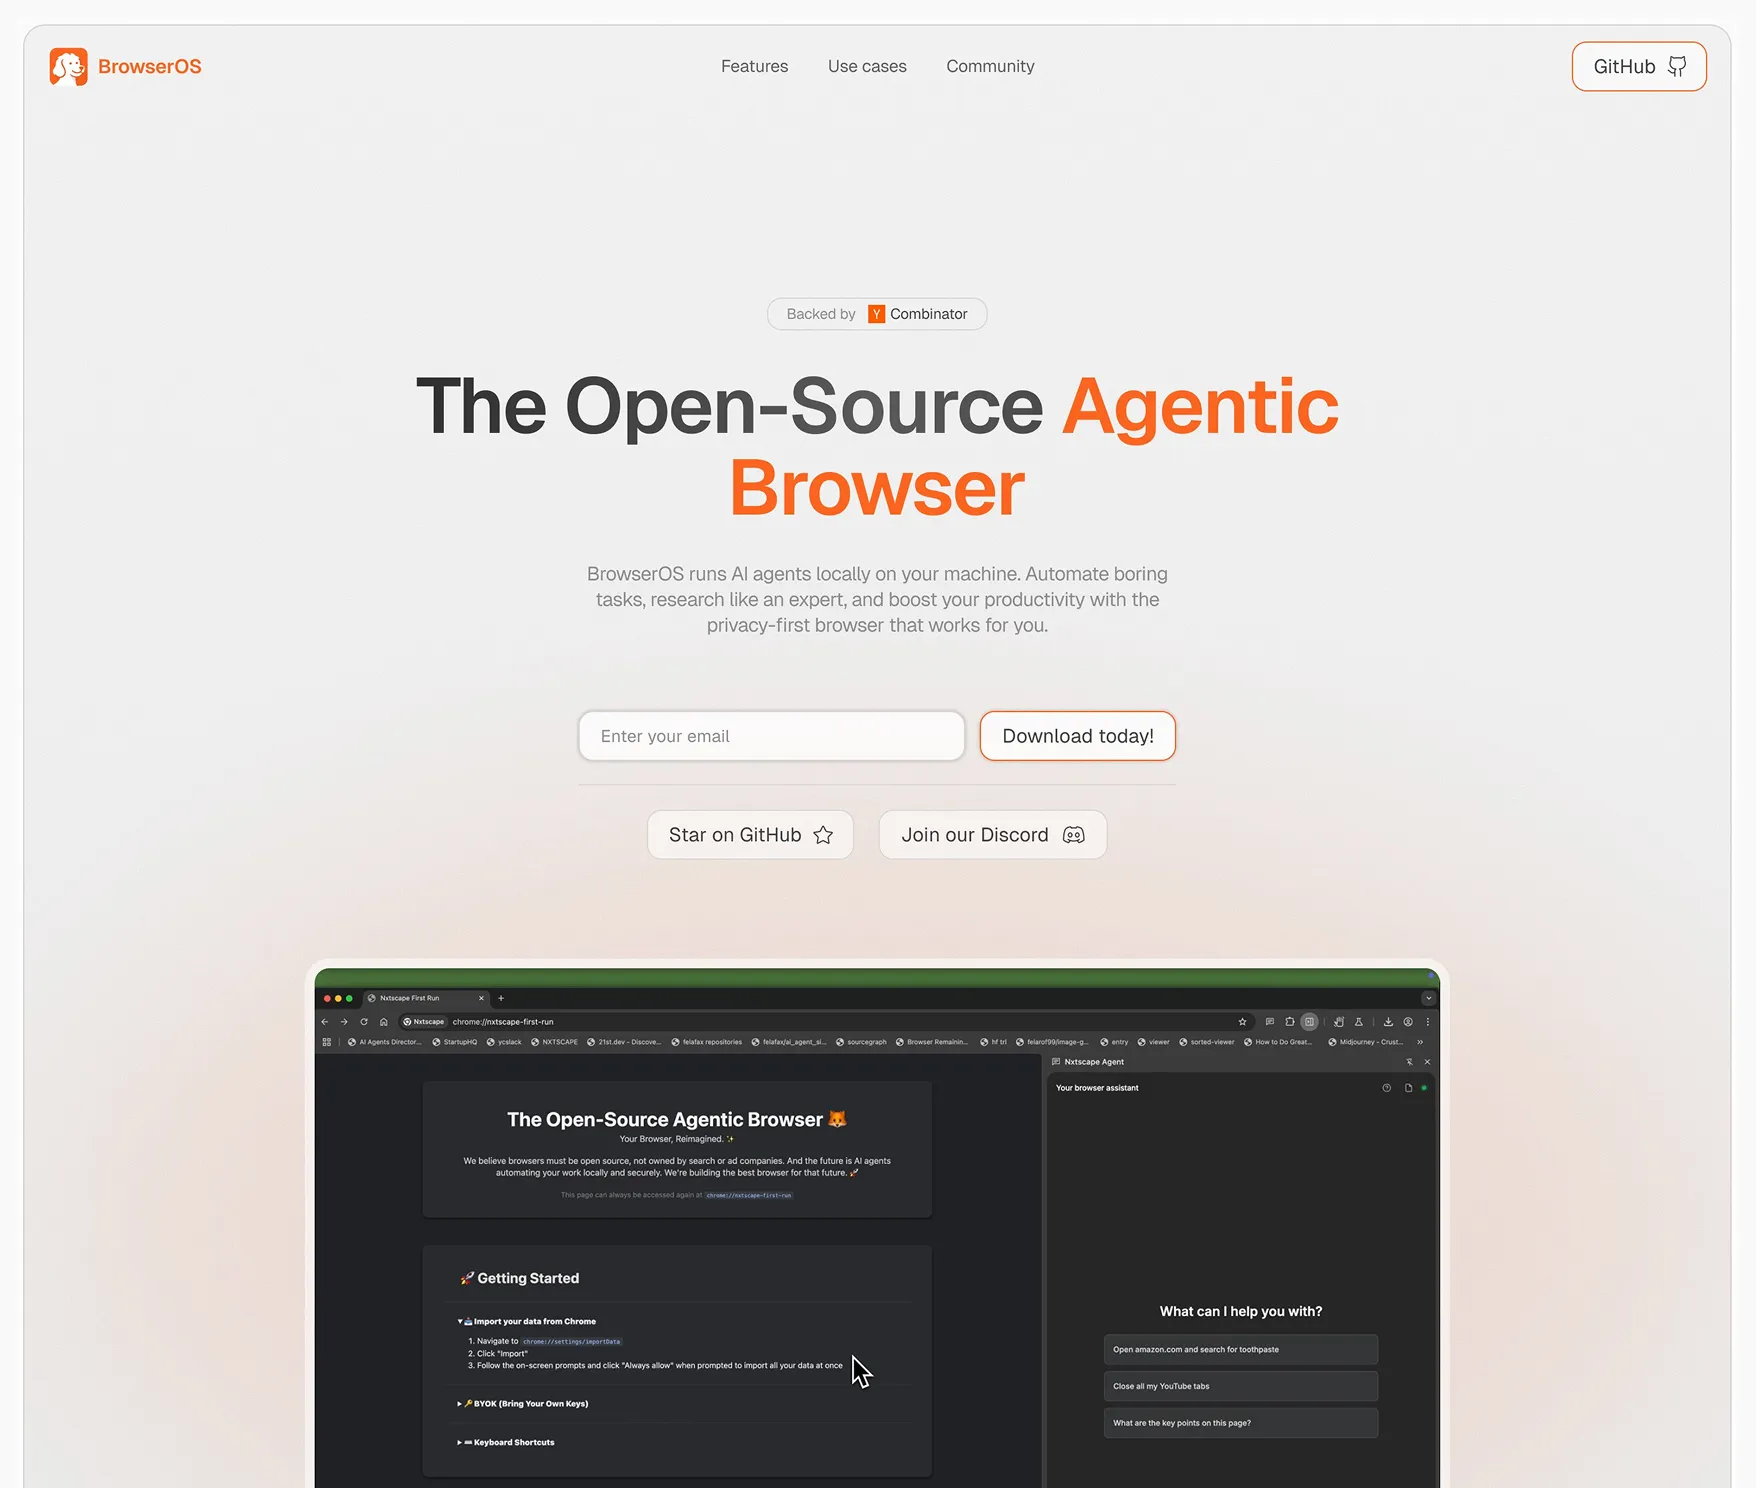This screenshot has width=1756, height=1488.
Task: Open the flask labs icon
Action: coord(1359,1022)
